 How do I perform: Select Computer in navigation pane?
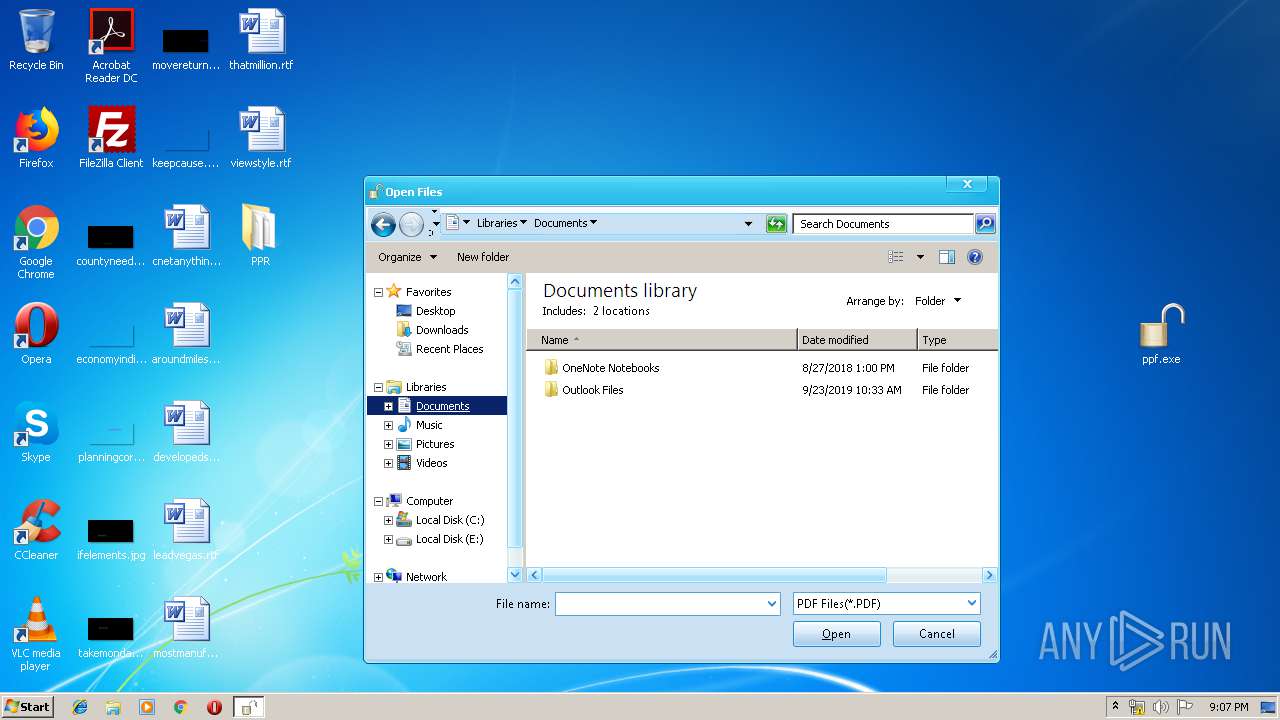(429, 501)
